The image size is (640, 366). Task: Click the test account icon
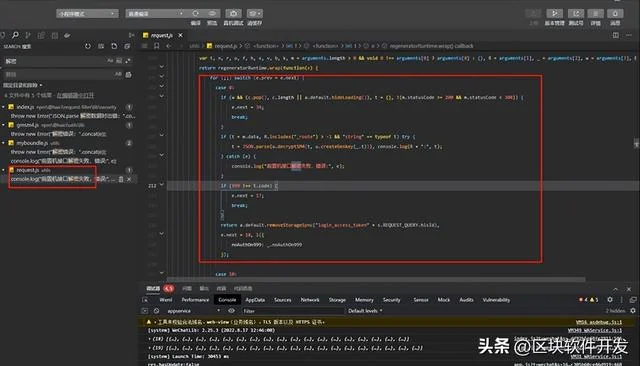pyautogui.click(x=576, y=13)
